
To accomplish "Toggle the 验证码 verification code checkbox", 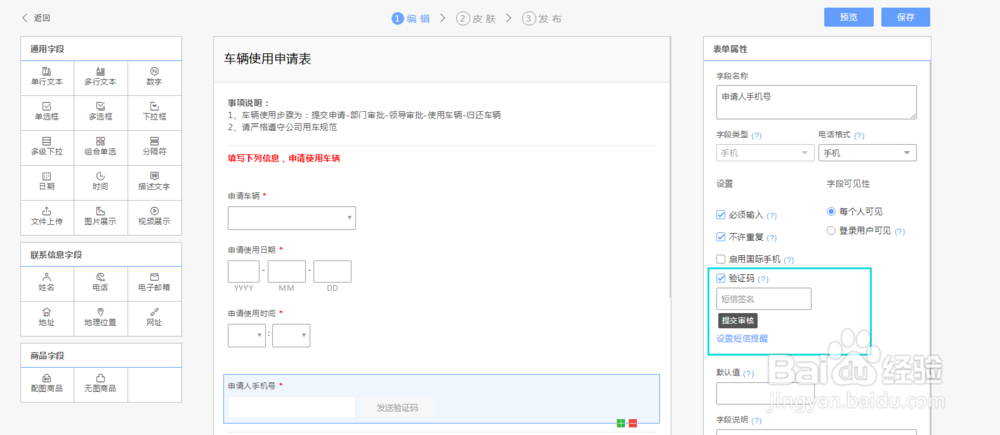I will (721, 279).
